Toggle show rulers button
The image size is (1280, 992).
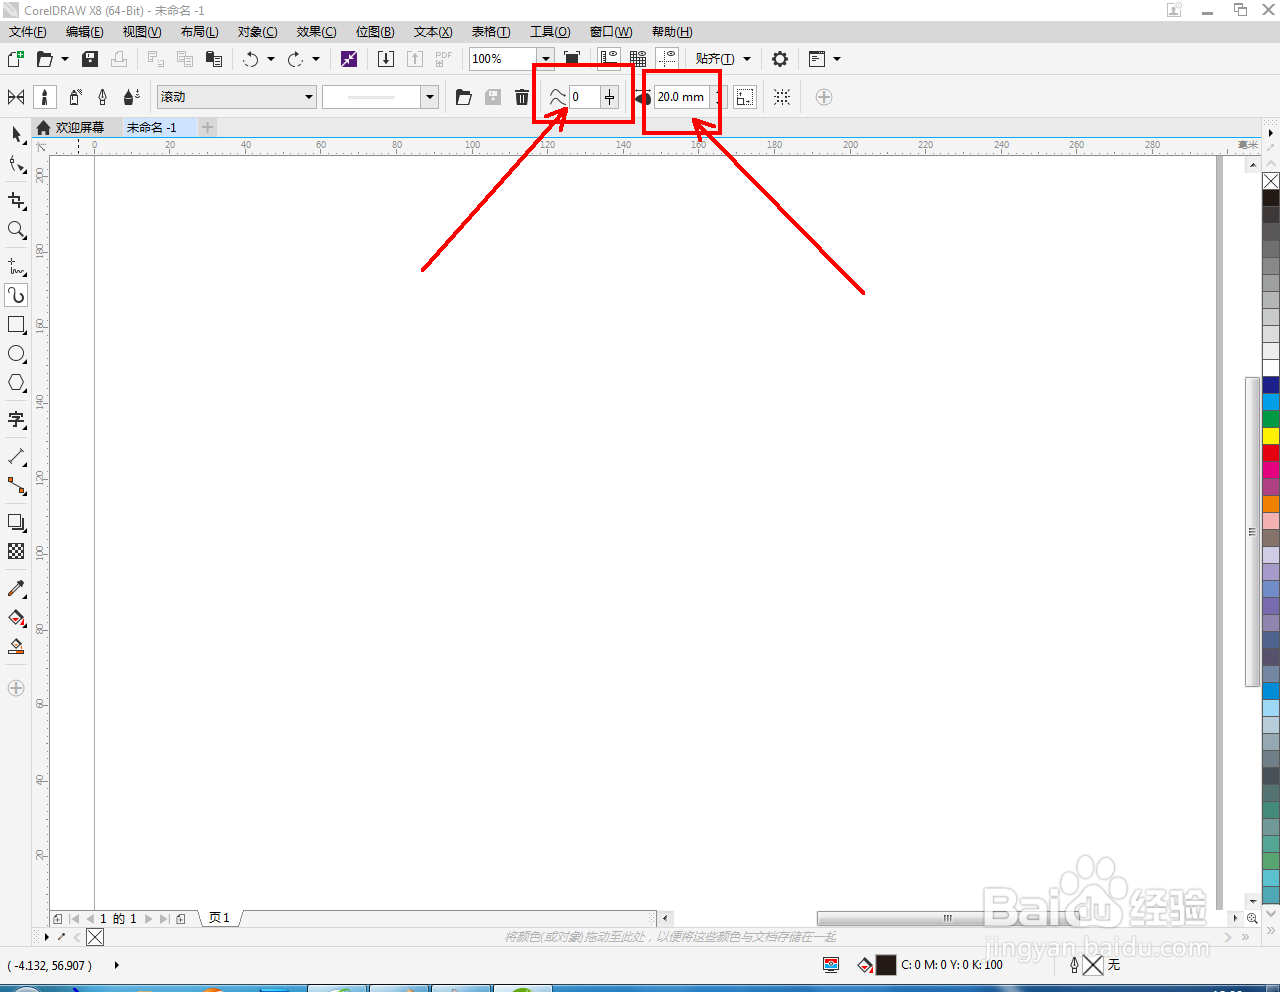click(x=609, y=59)
